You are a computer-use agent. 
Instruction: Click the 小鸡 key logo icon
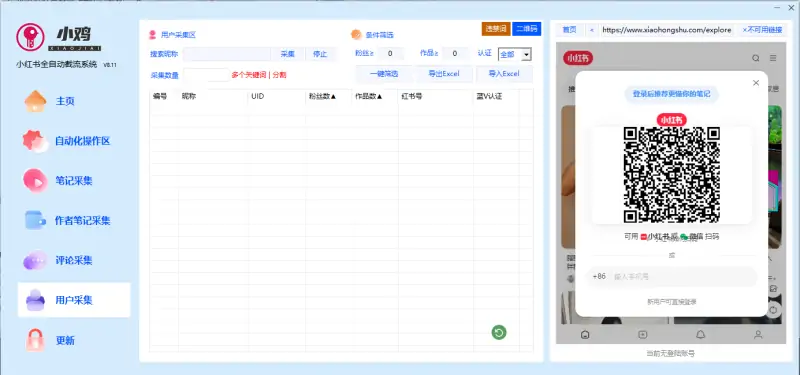tap(31, 37)
